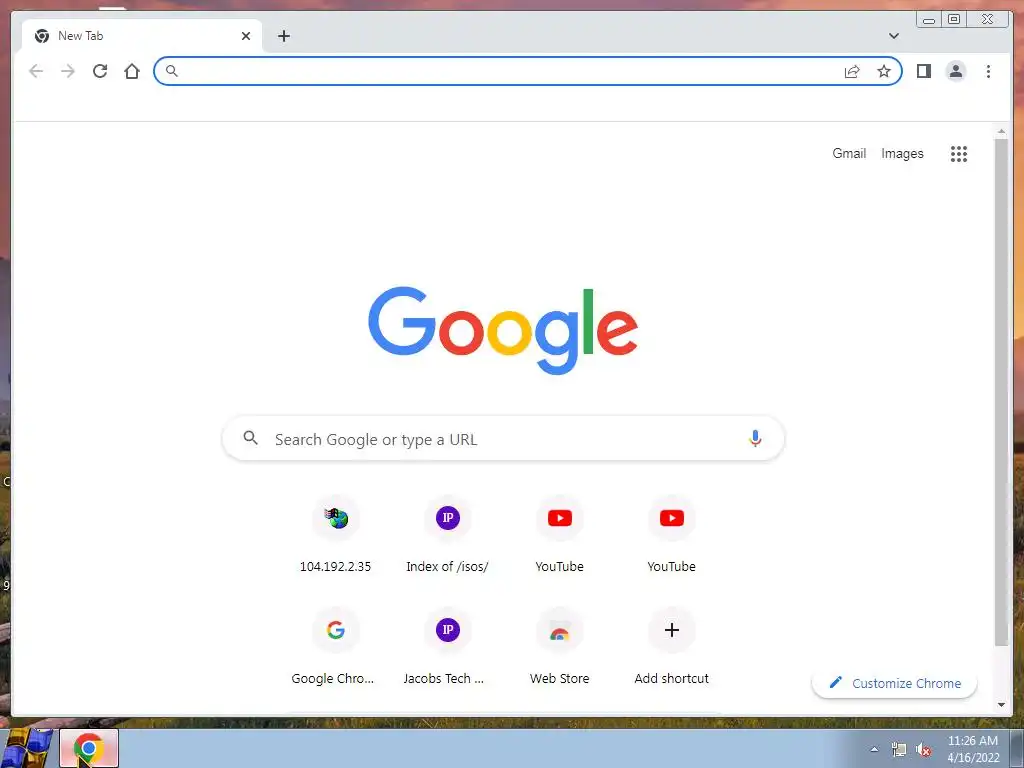The image size is (1024, 768).
Task: Open the Google apps grid
Action: (959, 154)
